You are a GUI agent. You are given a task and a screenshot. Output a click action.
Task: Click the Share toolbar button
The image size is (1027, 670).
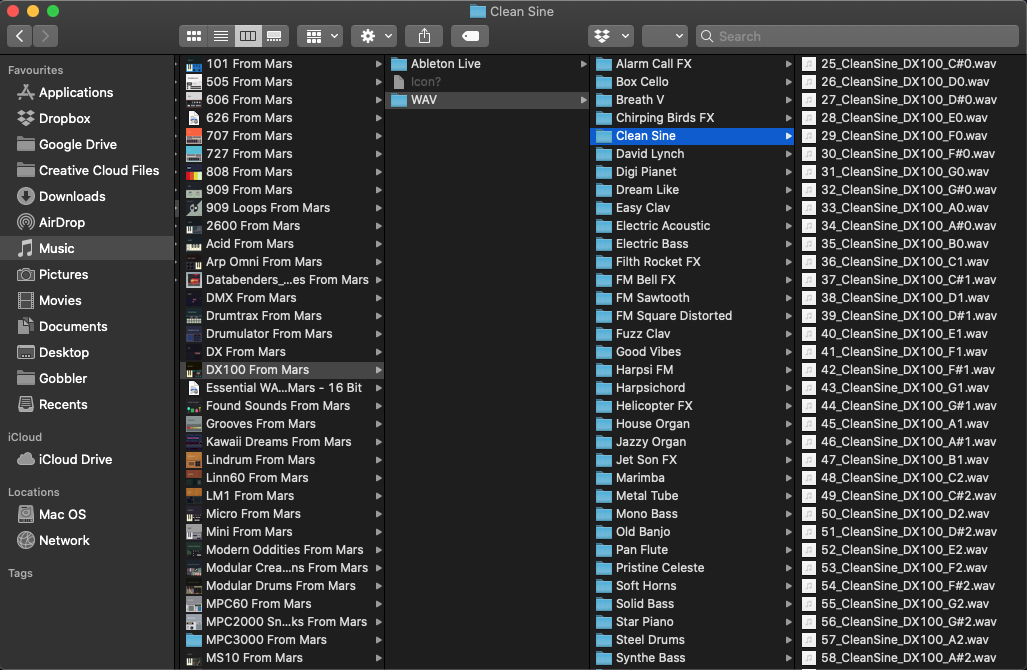click(x=424, y=36)
